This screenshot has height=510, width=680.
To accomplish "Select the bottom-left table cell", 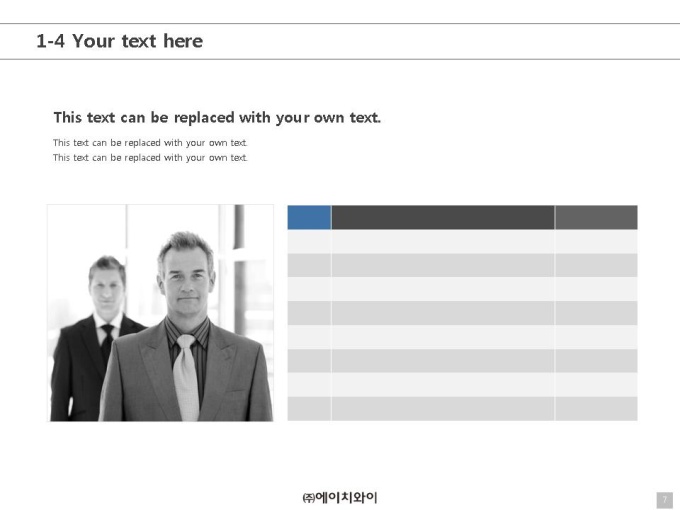I will pos(309,409).
